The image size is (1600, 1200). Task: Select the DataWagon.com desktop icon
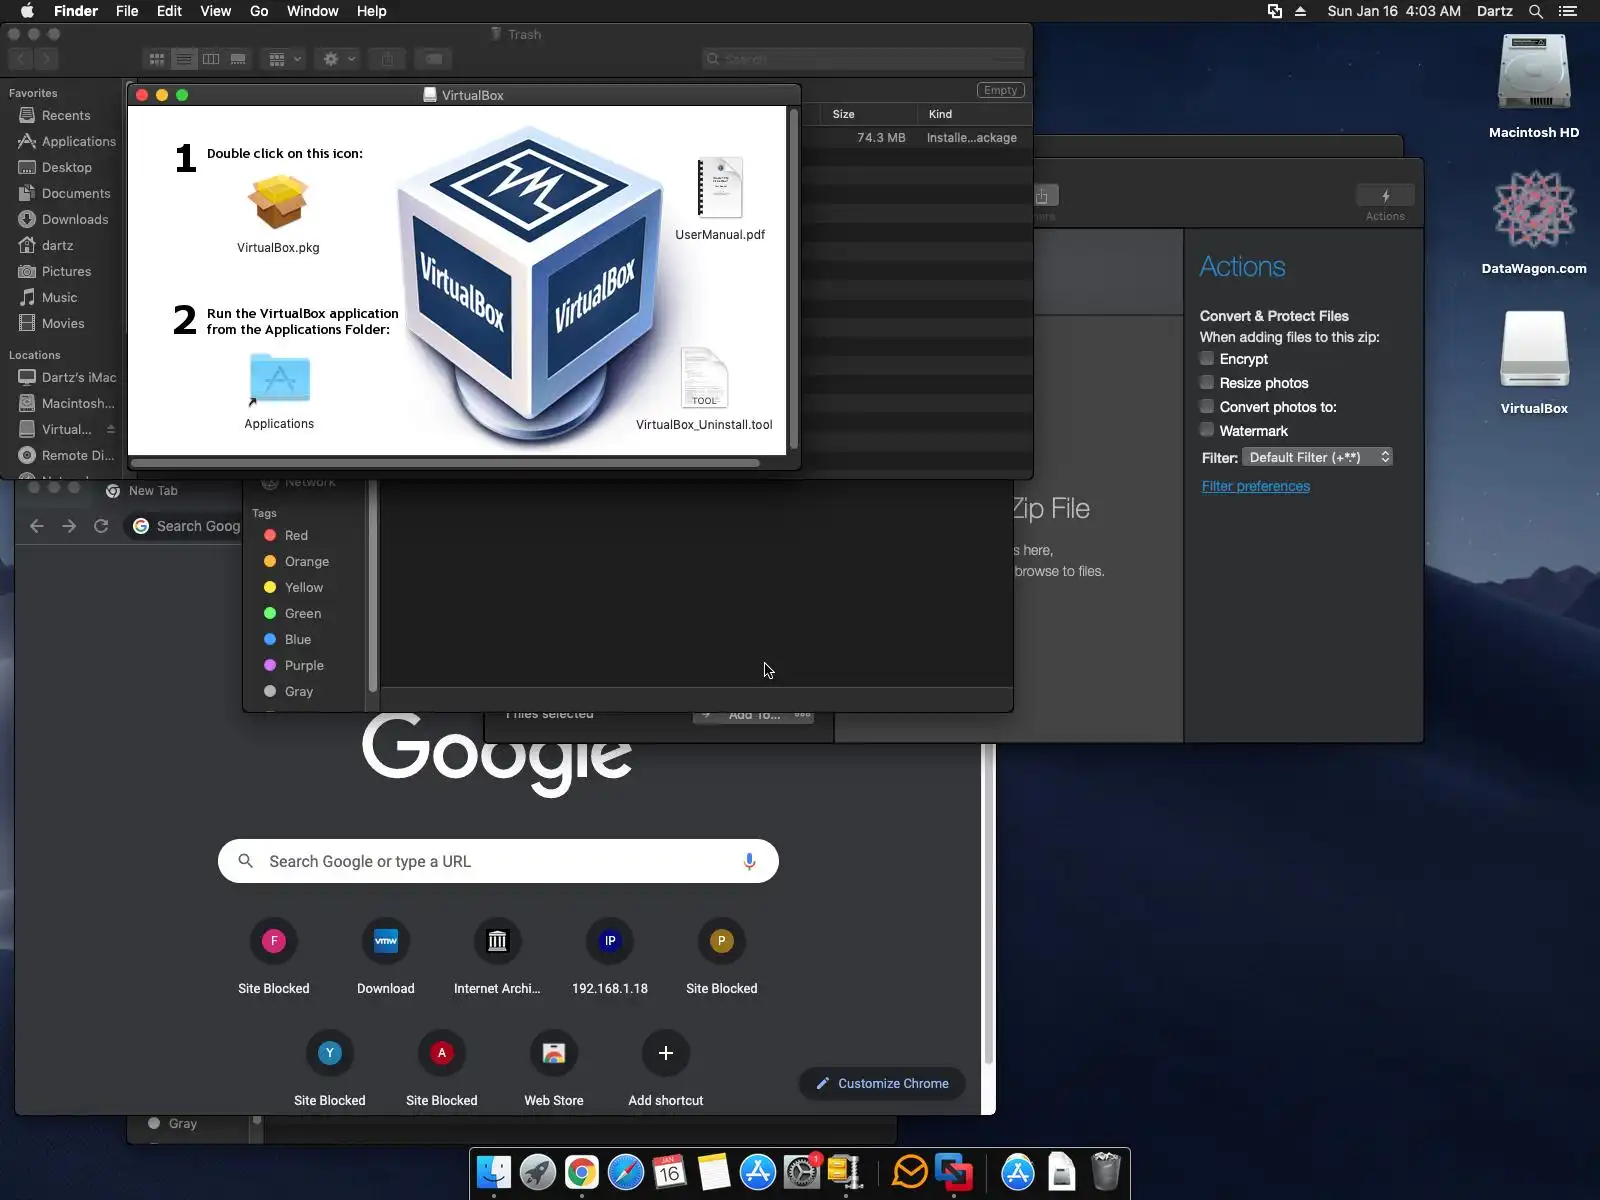pos(1534,209)
